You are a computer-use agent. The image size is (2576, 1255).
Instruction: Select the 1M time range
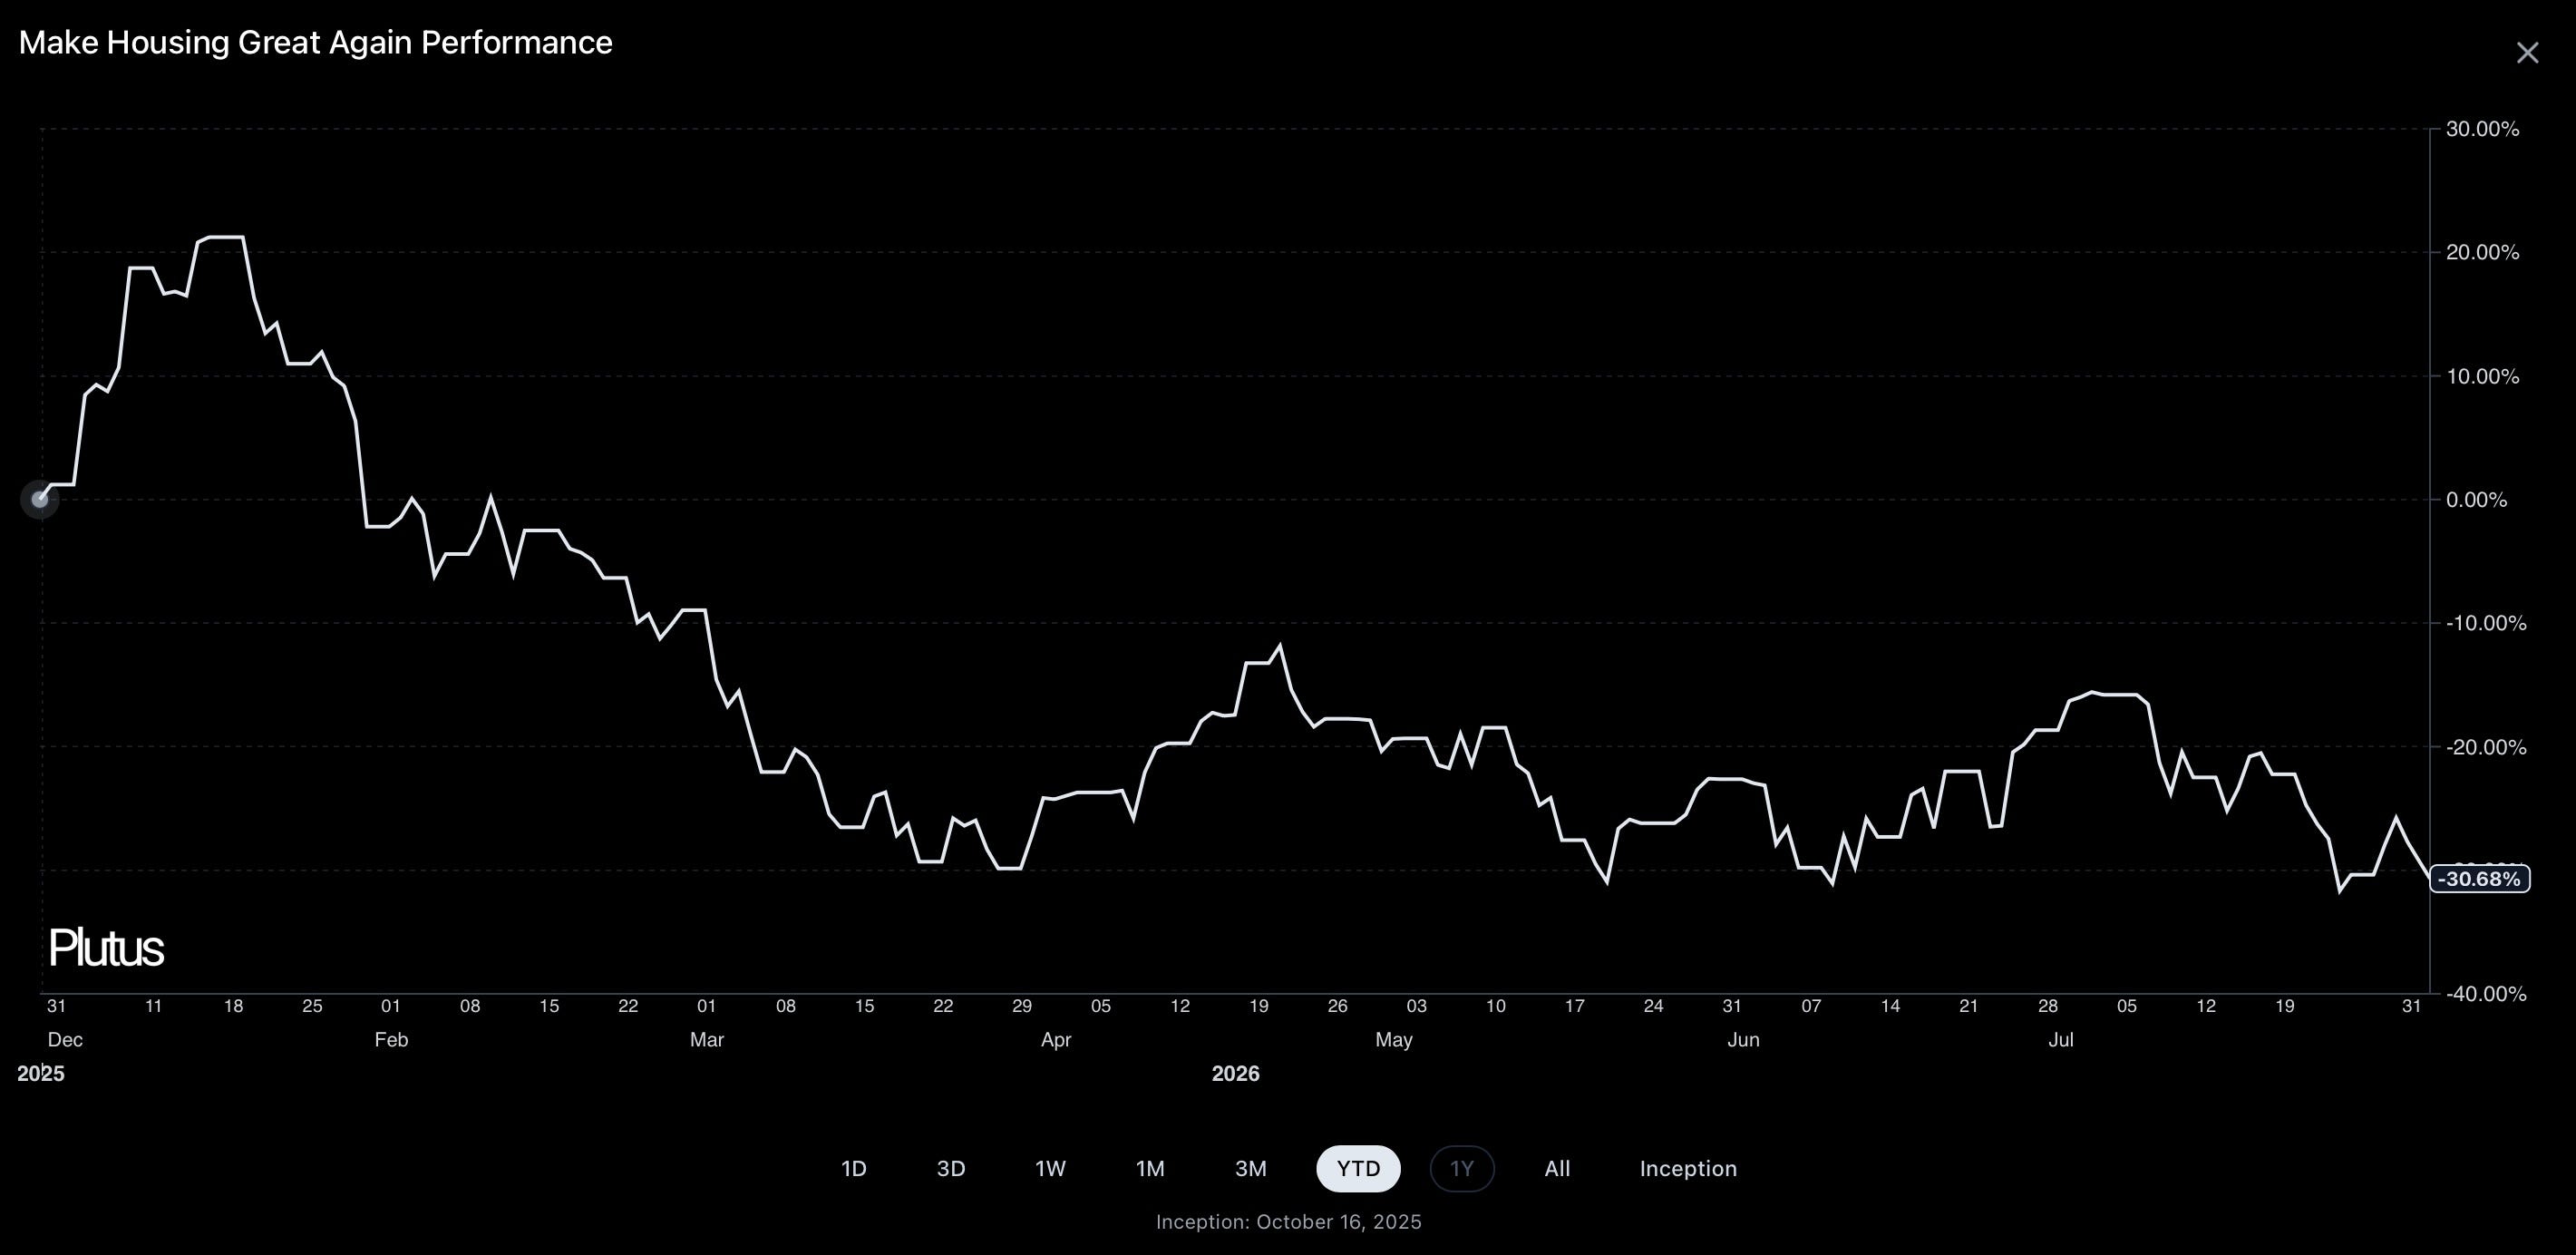point(1150,1168)
